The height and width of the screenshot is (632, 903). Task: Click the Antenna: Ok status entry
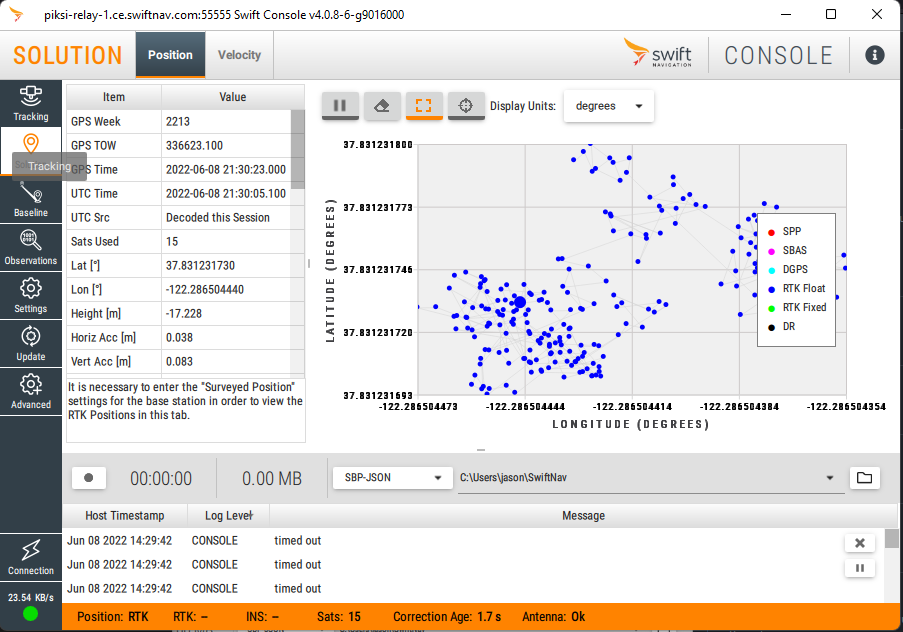(553, 617)
